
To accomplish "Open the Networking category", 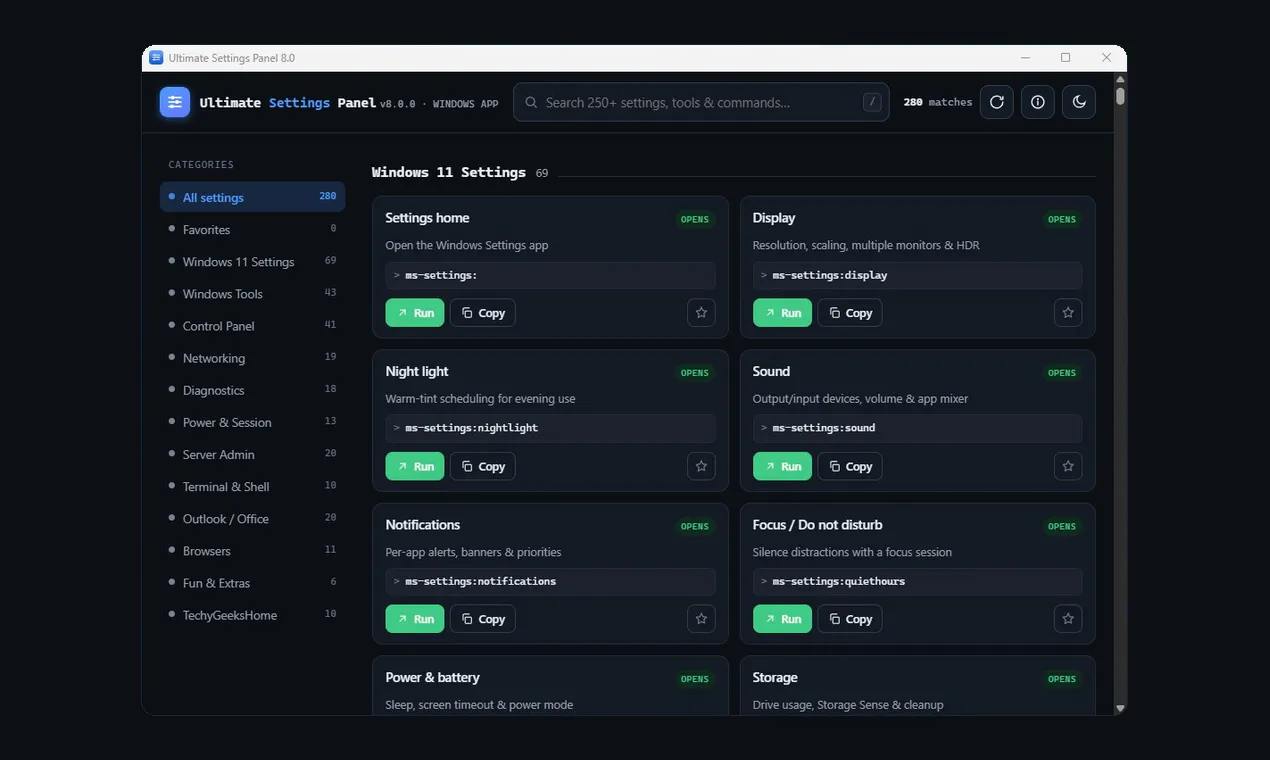I will coord(252,357).
